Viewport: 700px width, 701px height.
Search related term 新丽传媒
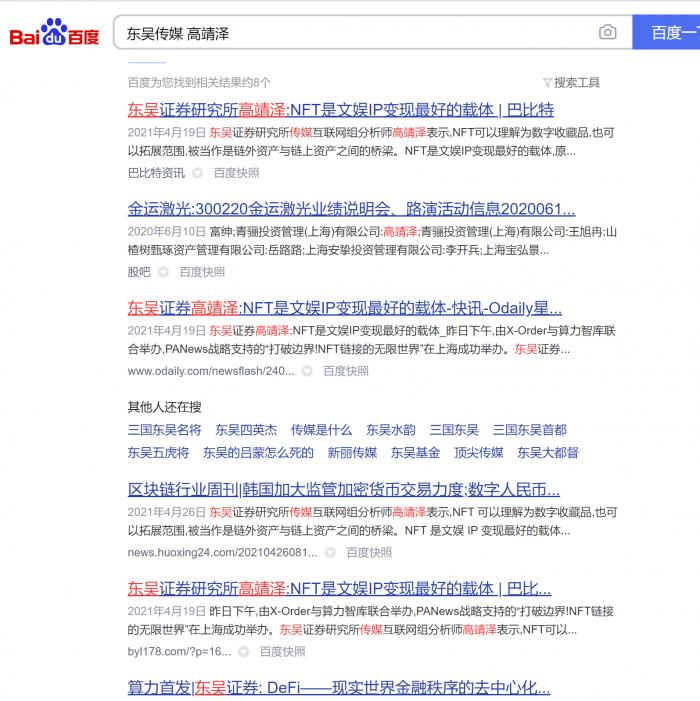click(352, 452)
